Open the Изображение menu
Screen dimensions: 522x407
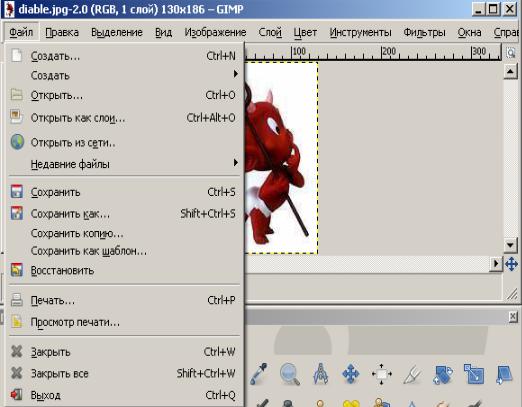[x=215, y=32]
